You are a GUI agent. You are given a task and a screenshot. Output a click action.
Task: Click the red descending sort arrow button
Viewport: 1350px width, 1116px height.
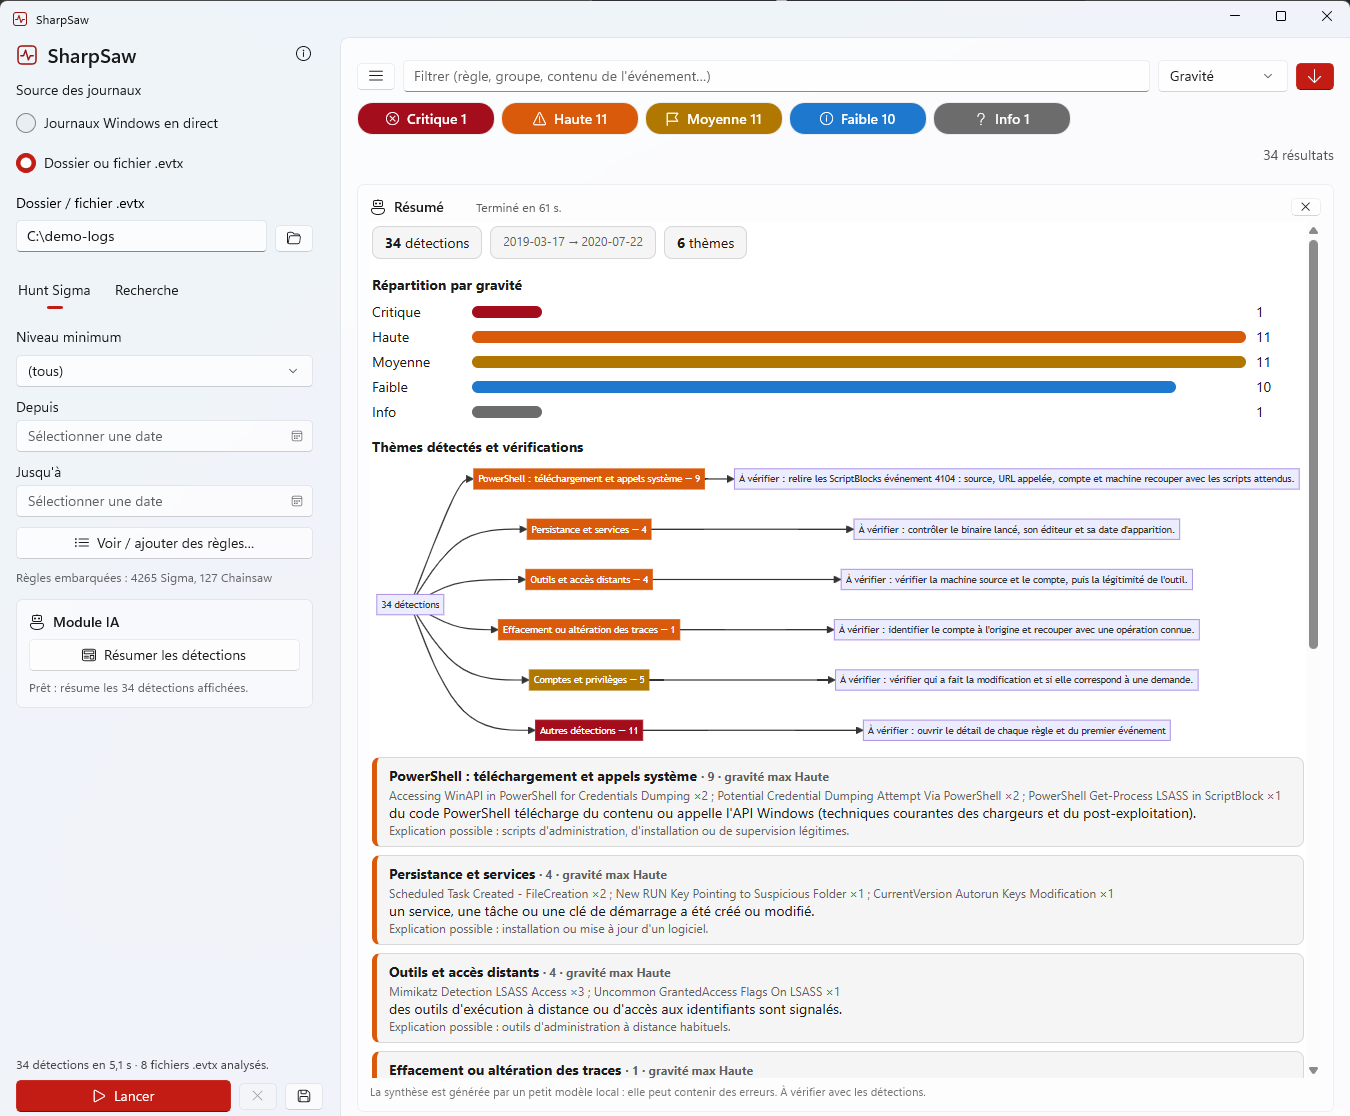click(1315, 76)
